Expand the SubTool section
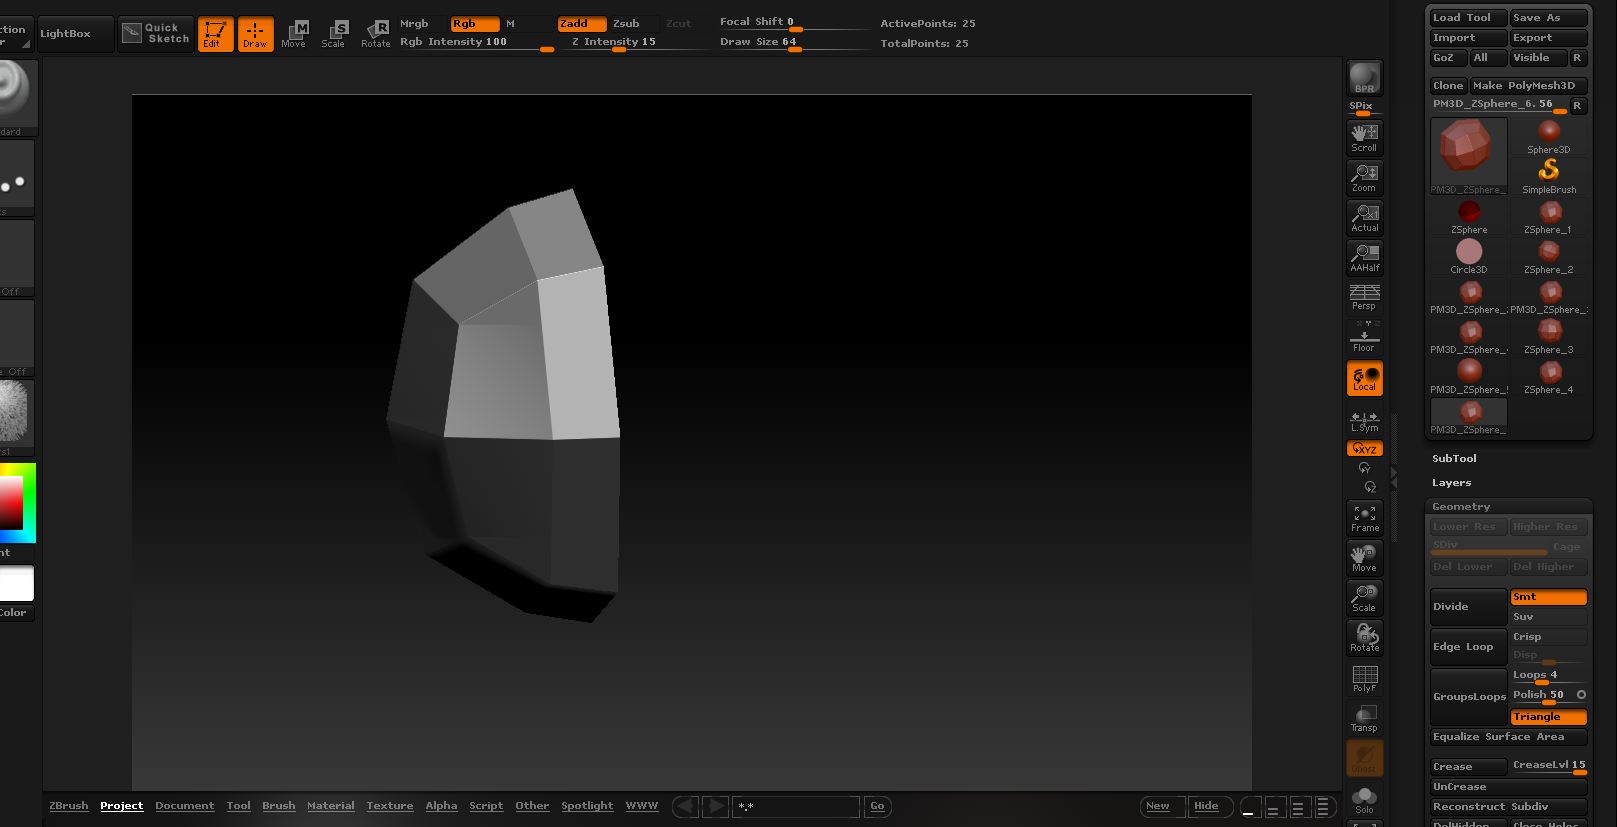 1454,459
